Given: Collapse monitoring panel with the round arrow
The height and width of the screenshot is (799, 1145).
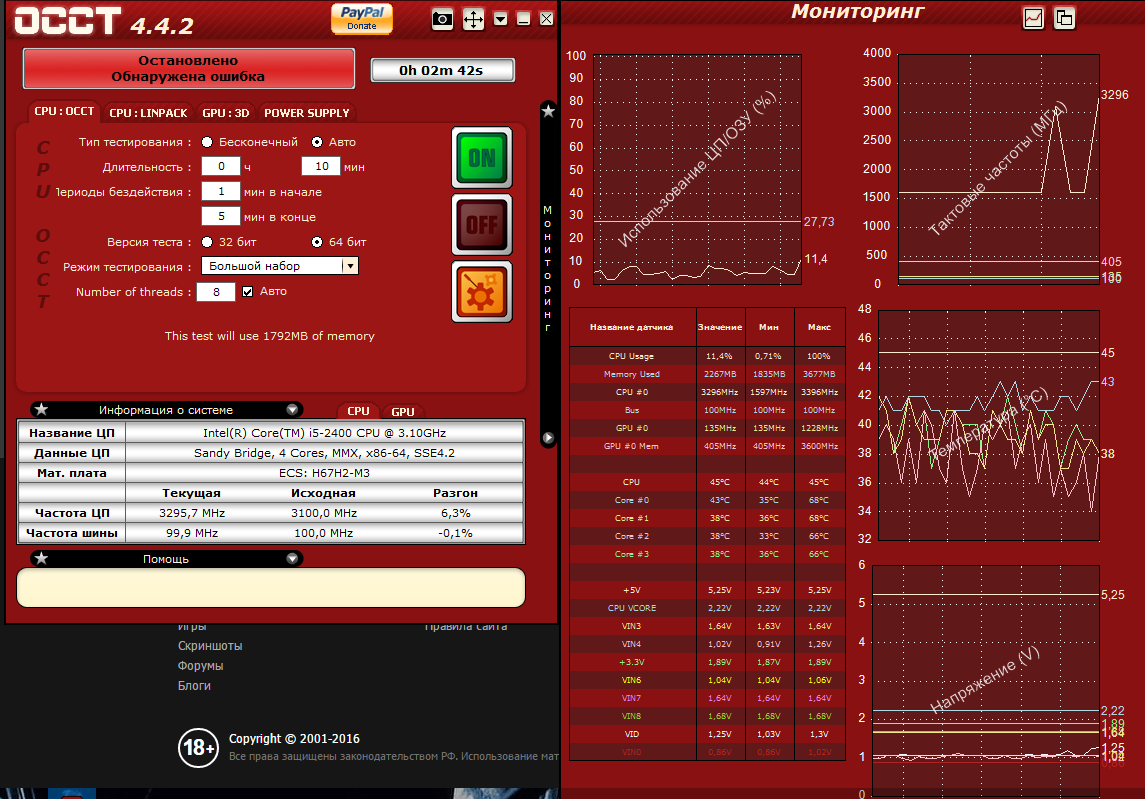Looking at the screenshot, I should 548,437.
